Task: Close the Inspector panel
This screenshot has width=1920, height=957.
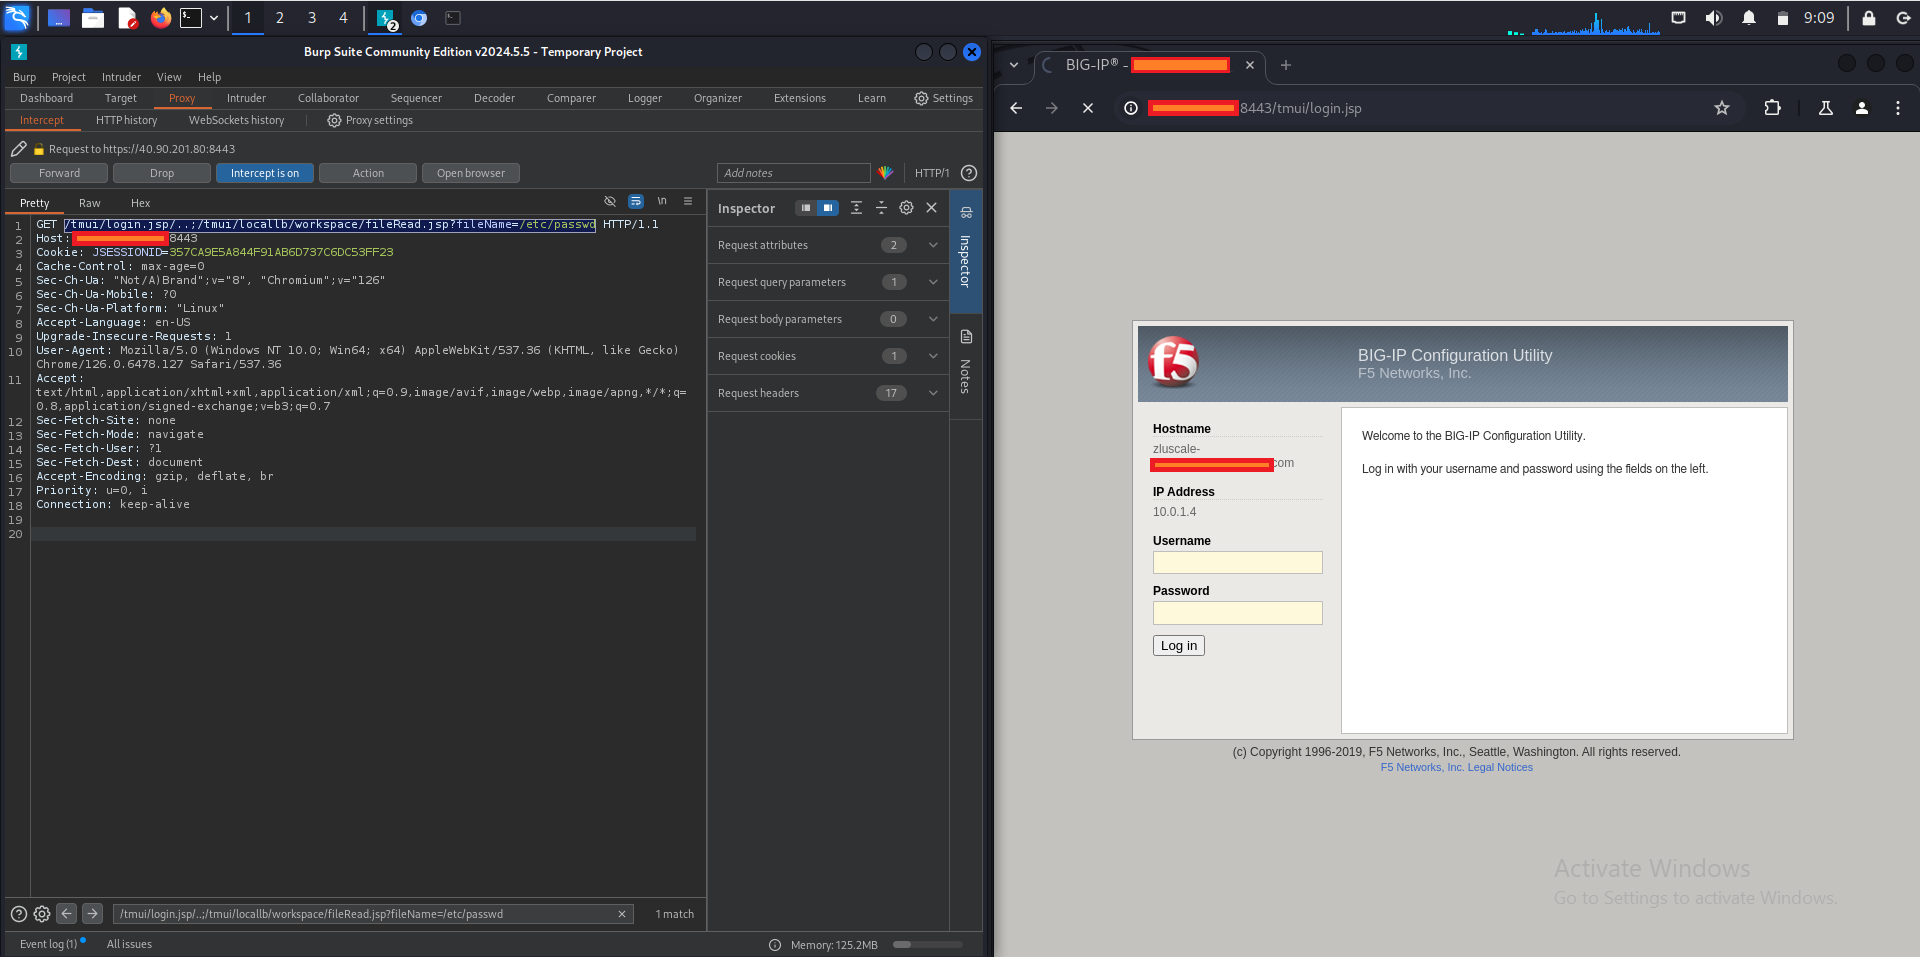Action: [931, 208]
